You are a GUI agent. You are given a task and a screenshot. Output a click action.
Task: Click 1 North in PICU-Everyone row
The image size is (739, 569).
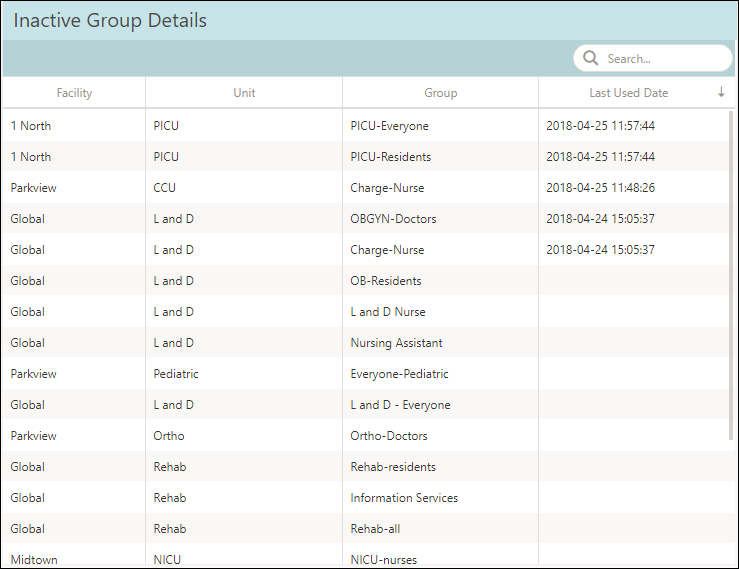tap(31, 126)
